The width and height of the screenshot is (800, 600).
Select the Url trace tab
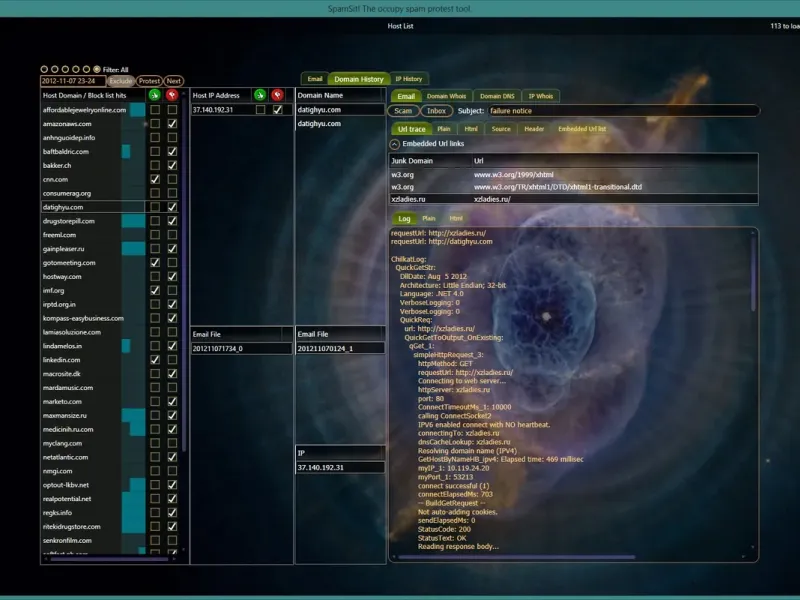coord(411,129)
